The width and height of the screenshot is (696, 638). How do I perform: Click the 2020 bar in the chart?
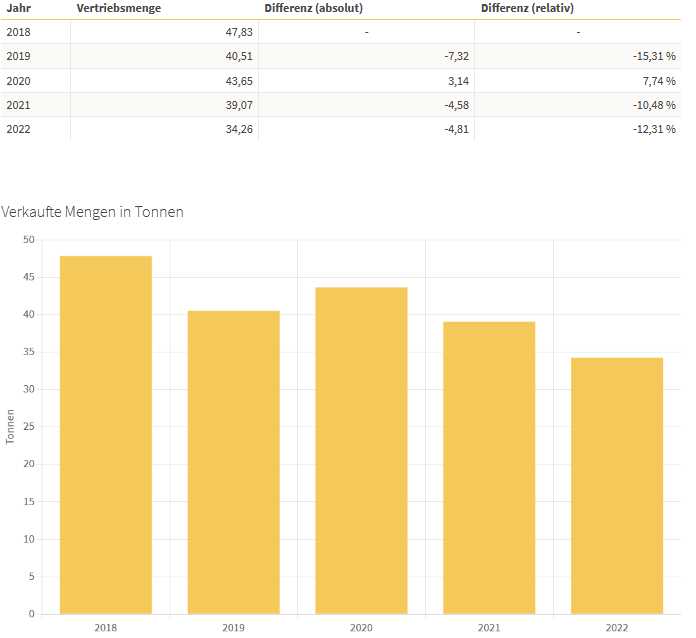pyautogui.click(x=361, y=451)
